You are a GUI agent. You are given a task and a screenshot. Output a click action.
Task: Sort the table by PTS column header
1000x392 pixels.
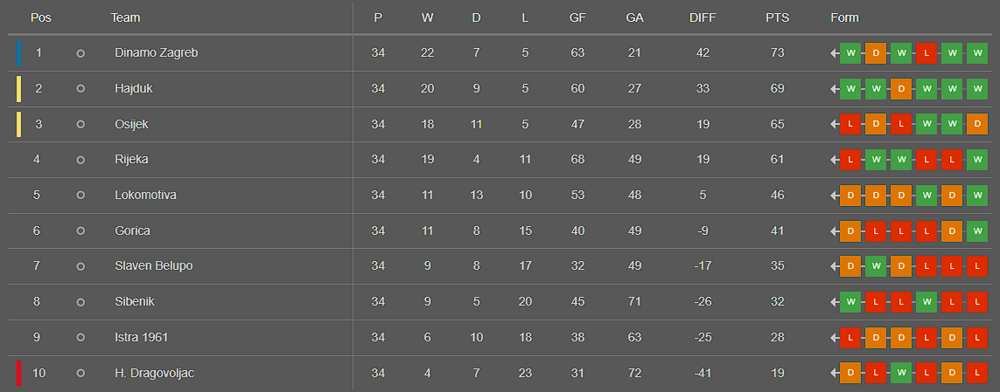(777, 18)
